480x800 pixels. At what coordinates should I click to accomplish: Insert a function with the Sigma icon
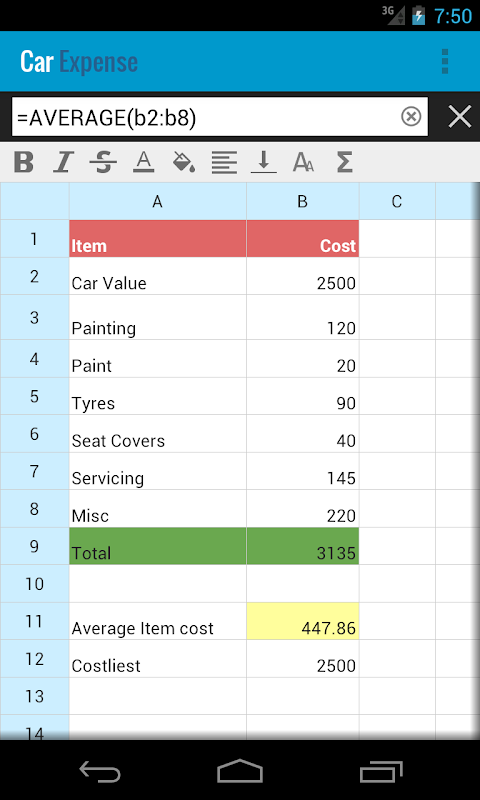(x=344, y=163)
